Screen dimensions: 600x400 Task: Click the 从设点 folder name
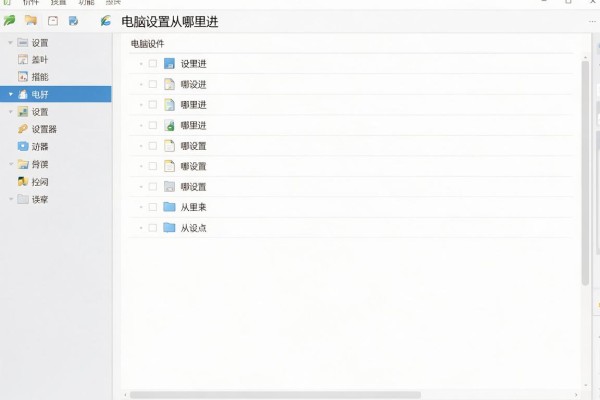click(x=193, y=228)
